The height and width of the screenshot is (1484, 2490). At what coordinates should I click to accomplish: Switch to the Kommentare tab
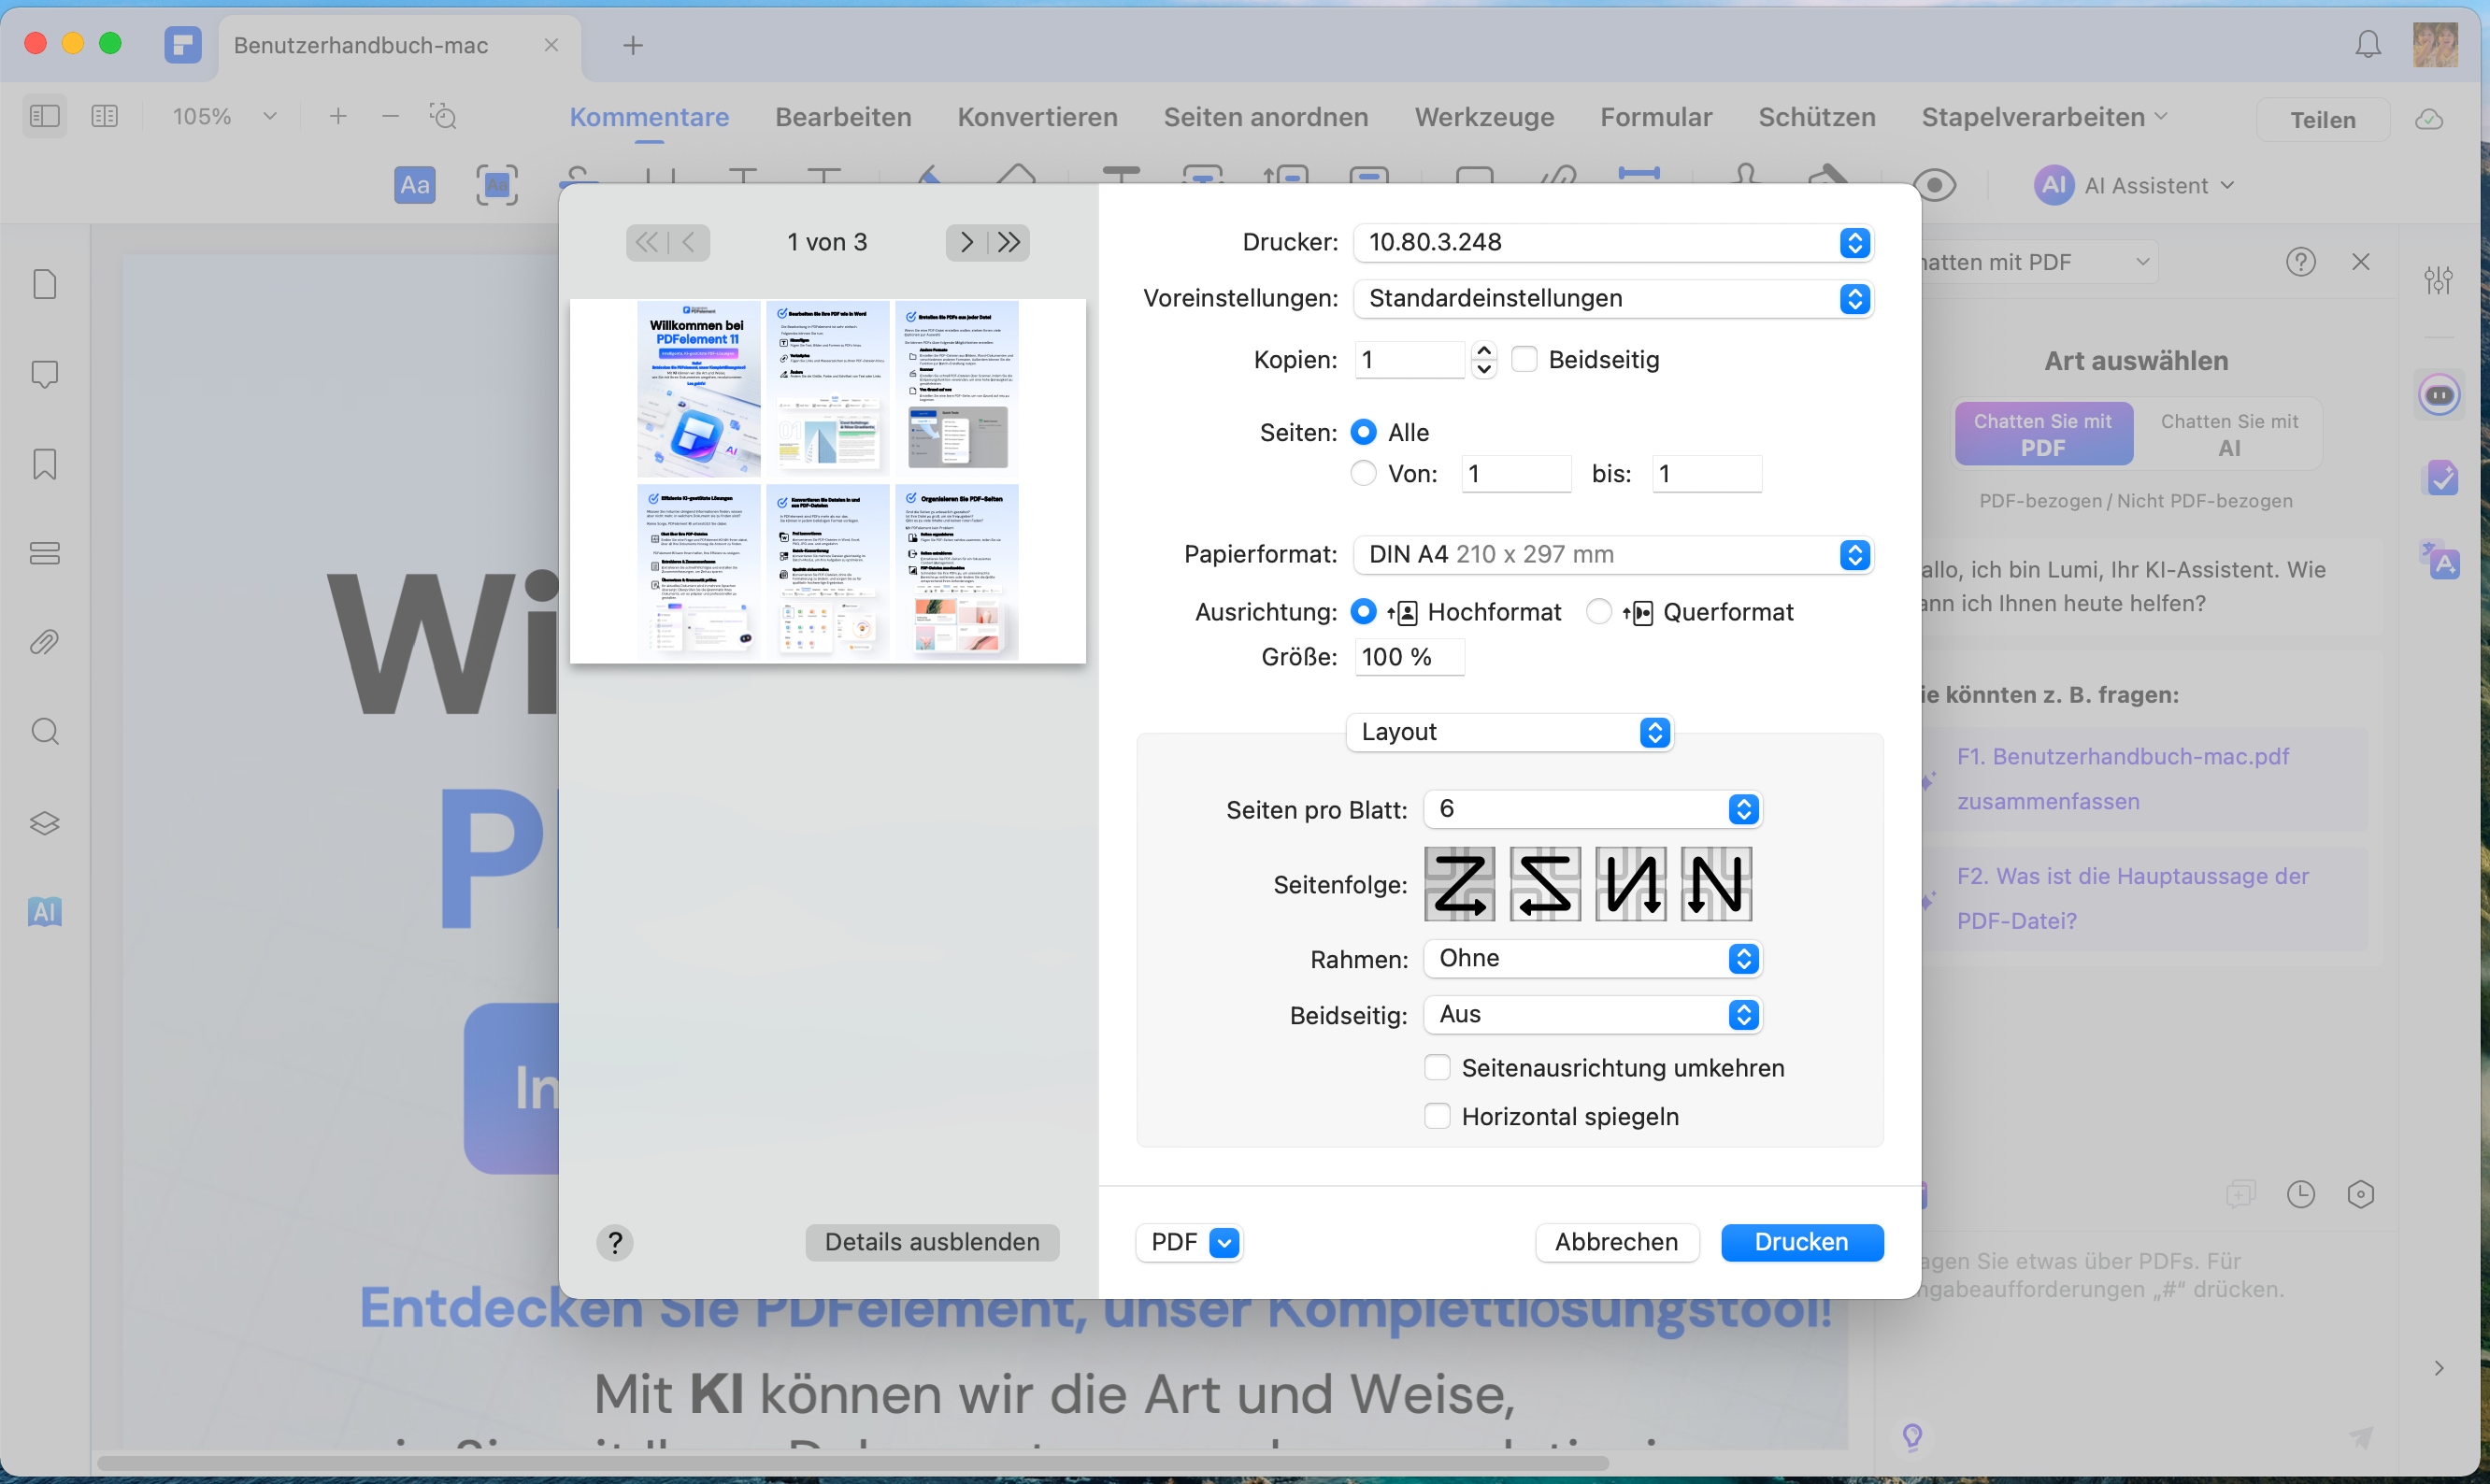tap(649, 117)
